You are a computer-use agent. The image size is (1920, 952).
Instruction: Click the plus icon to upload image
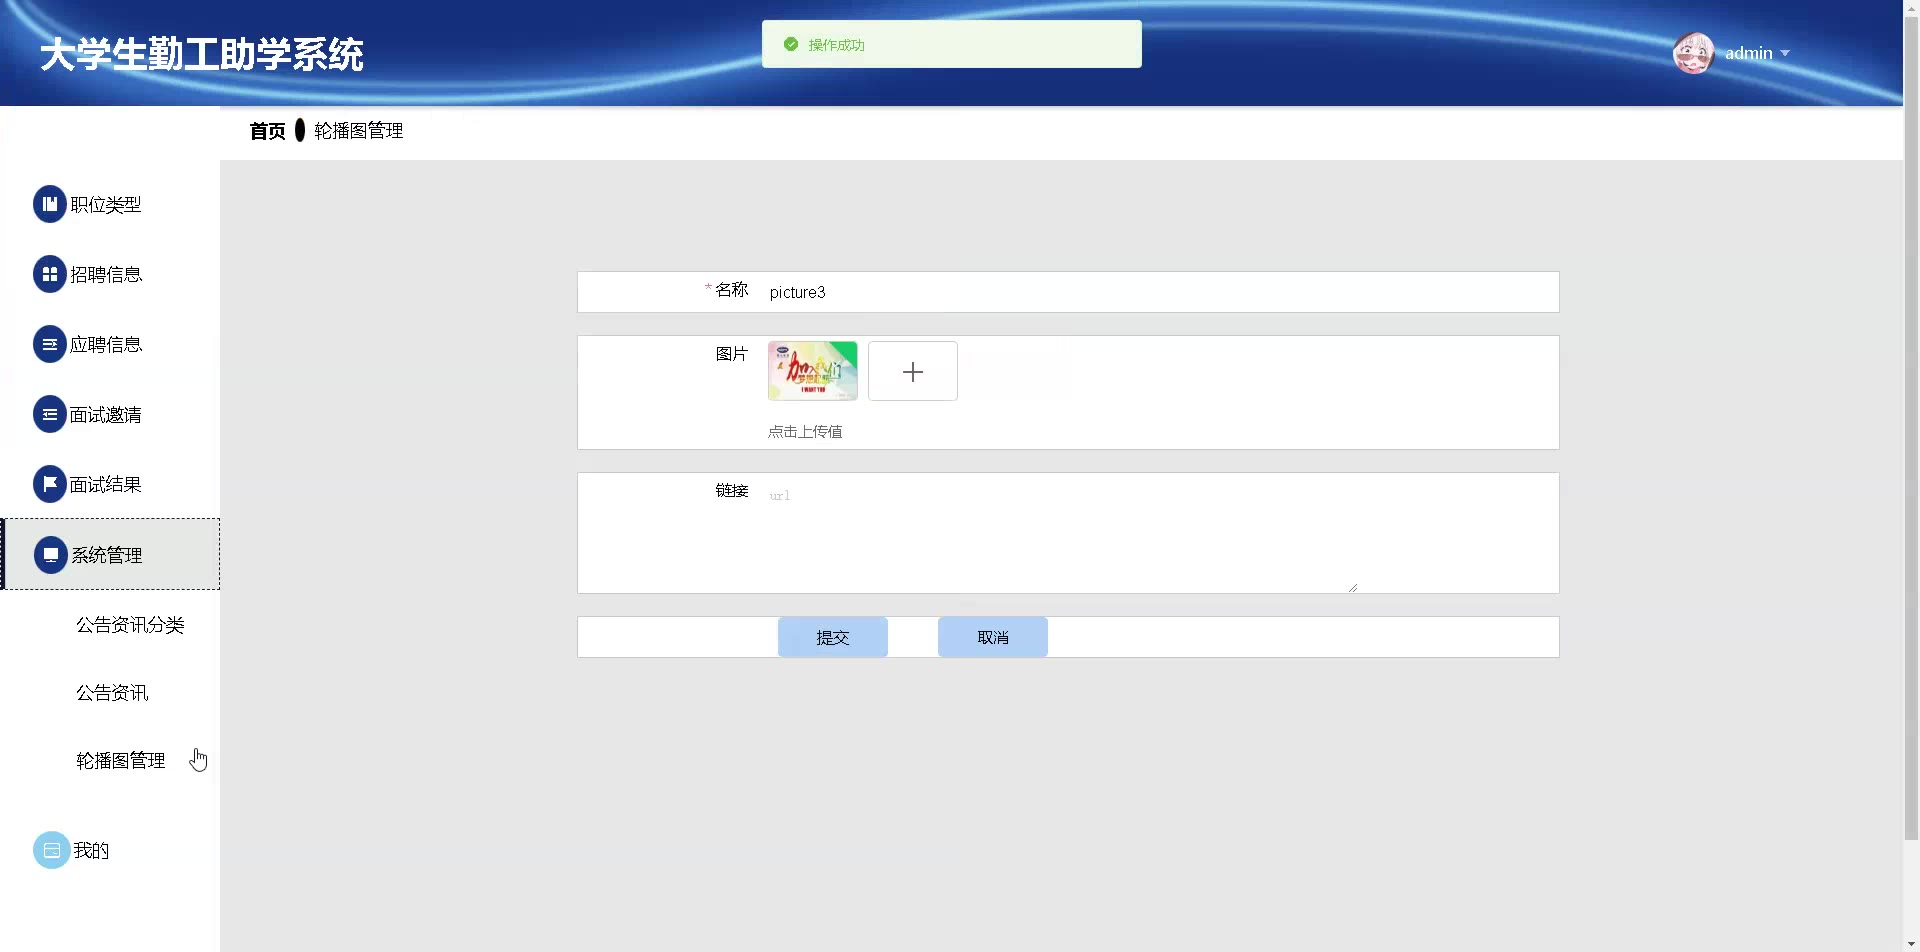(x=913, y=371)
